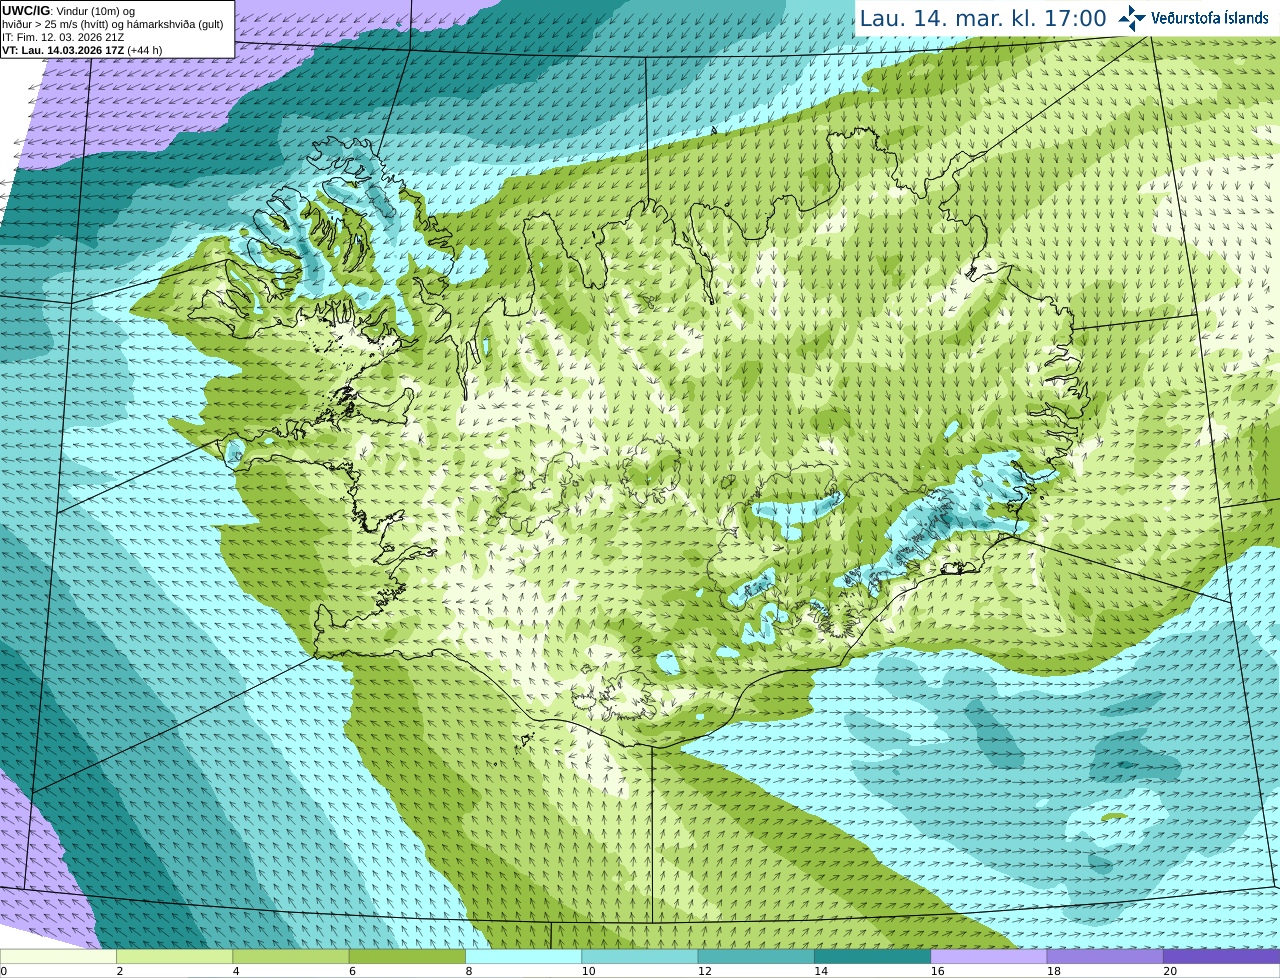
Task: Click the 'Veðurstofa Íslands' name text
Action: [1210, 18]
